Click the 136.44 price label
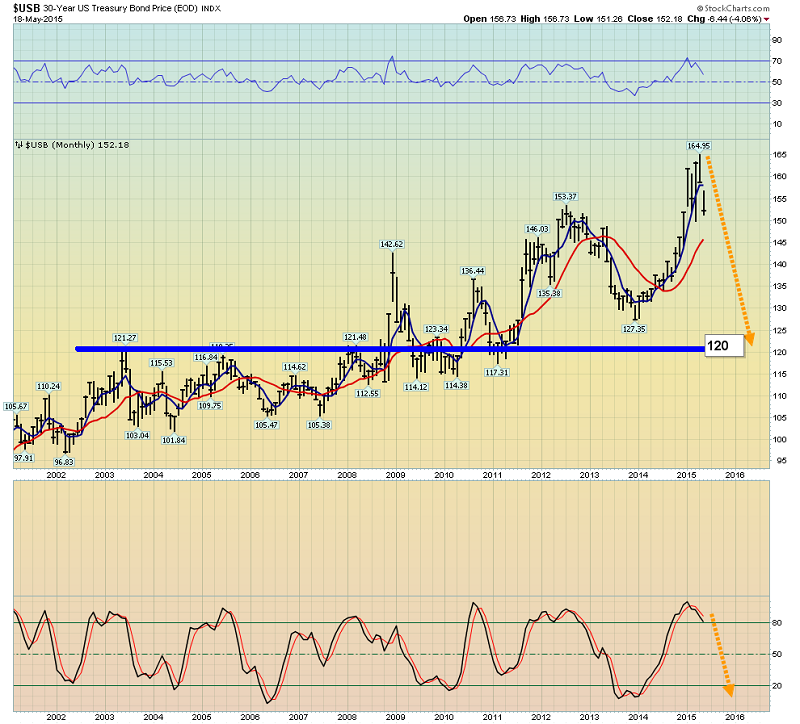The image size is (800, 724). [x=473, y=271]
